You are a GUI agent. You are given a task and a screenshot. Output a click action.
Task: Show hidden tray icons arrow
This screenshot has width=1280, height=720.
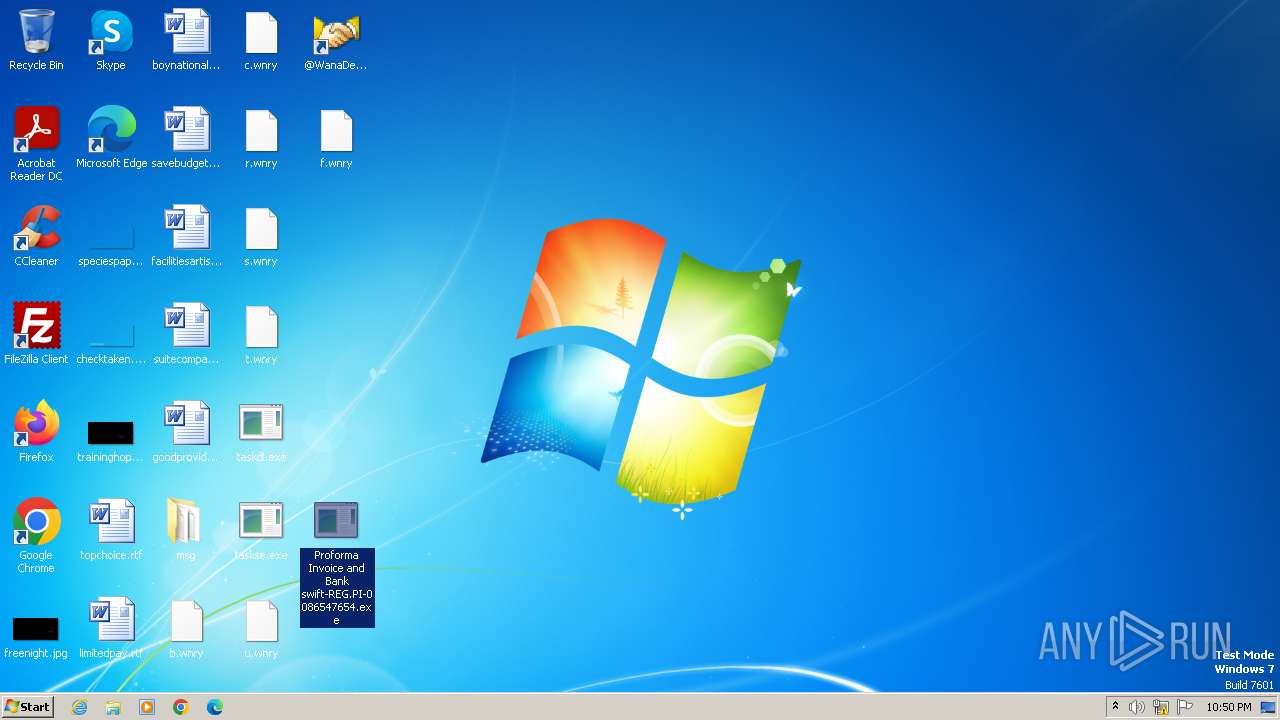pos(1115,707)
